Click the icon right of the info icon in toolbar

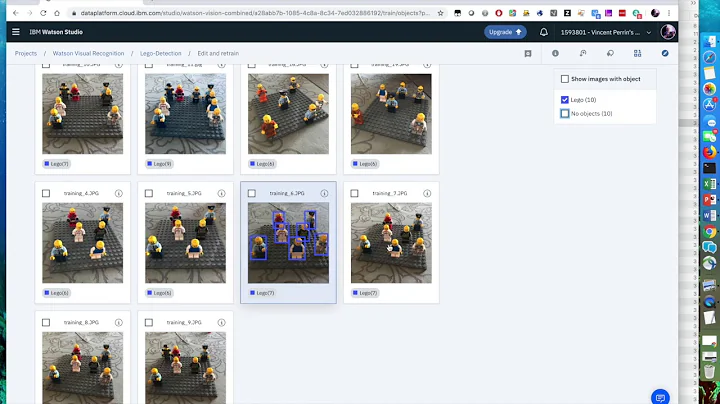point(583,53)
